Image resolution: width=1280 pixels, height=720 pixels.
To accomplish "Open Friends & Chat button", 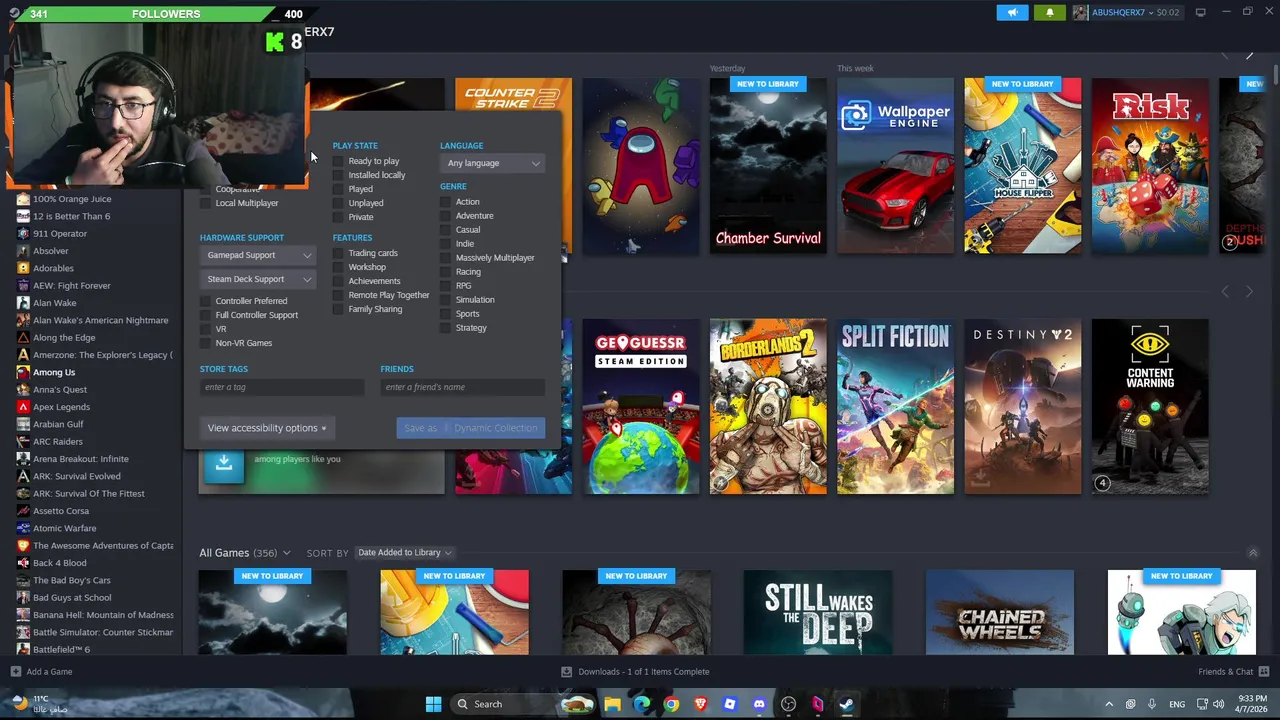I will coord(1225,672).
